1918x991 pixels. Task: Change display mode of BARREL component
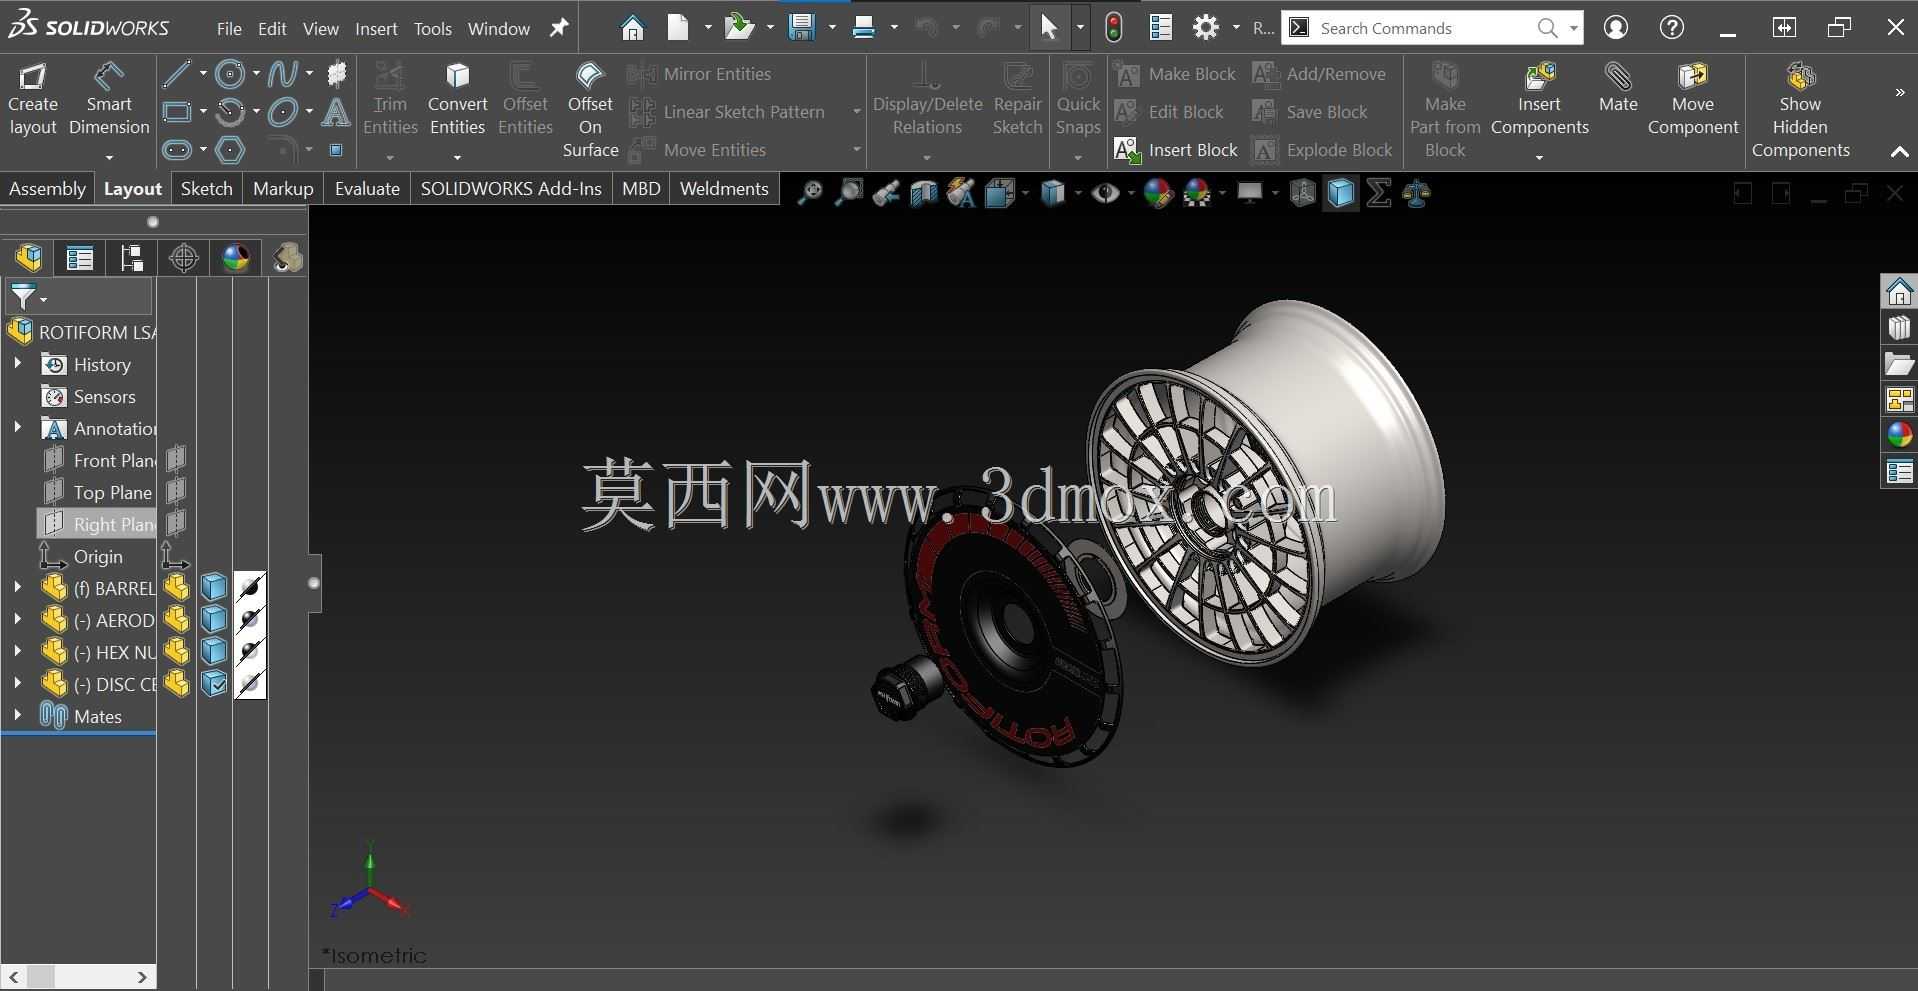coord(214,588)
